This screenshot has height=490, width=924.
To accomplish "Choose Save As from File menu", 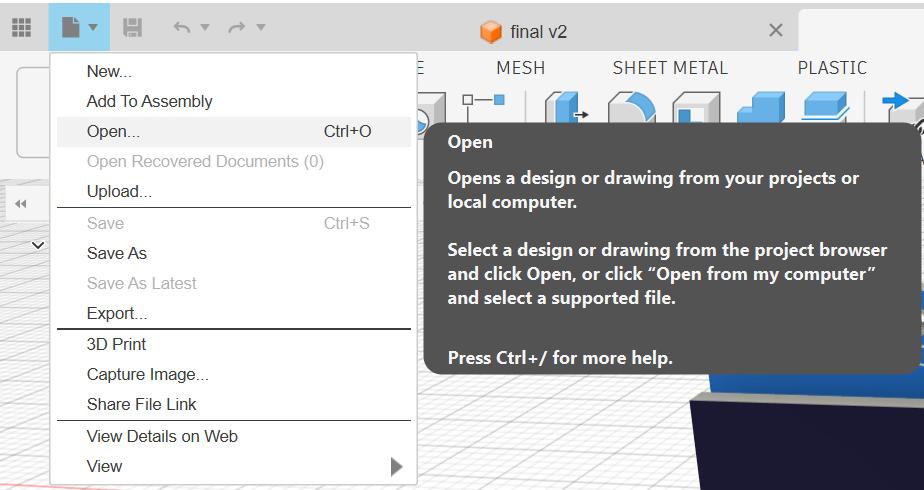I will click(117, 253).
